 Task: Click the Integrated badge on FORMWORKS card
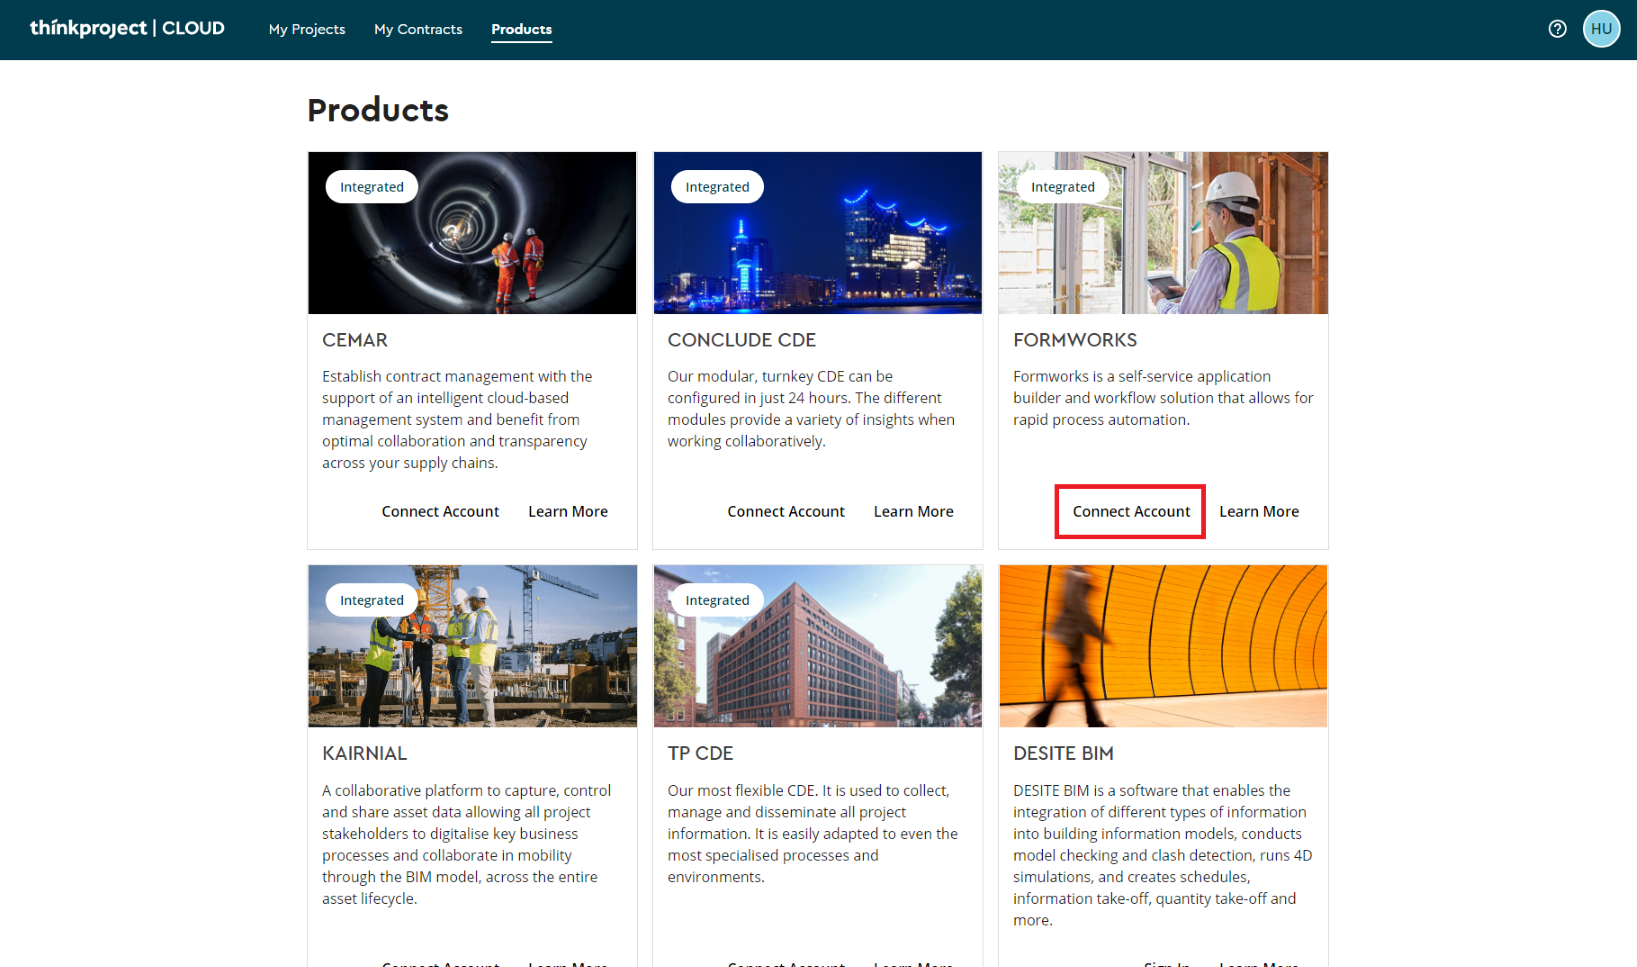click(1063, 187)
